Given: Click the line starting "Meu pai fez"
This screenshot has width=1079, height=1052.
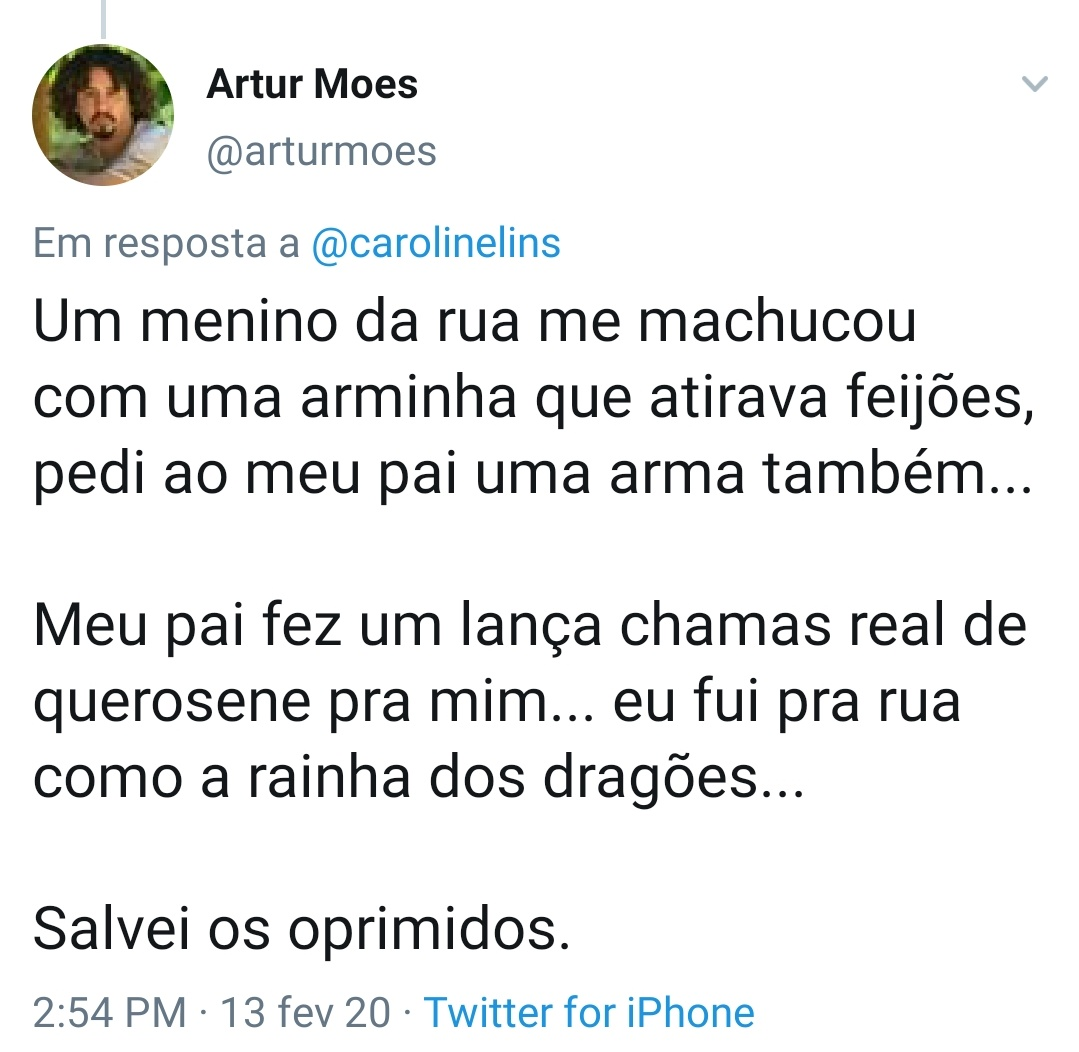Looking at the screenshot, I should point(530,627).
